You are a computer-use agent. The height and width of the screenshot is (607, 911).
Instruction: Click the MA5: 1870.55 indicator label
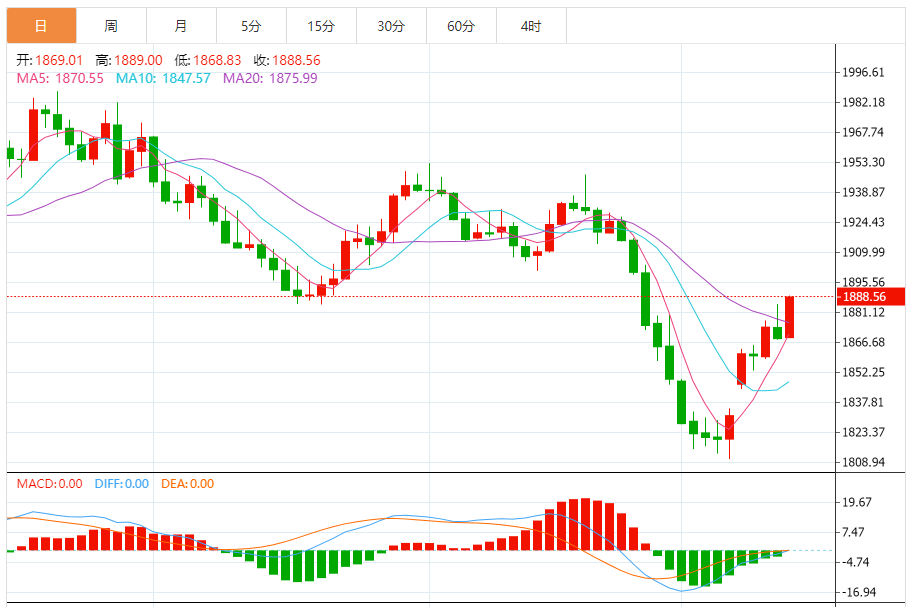point(60,78)
